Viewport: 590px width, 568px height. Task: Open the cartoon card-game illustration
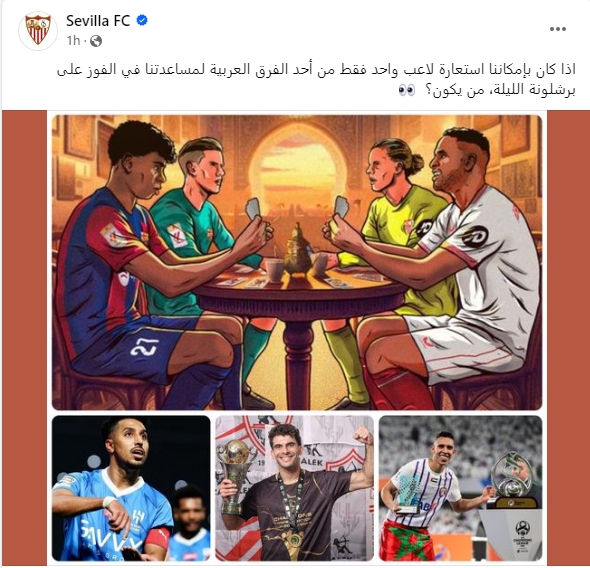coord(297,262)
